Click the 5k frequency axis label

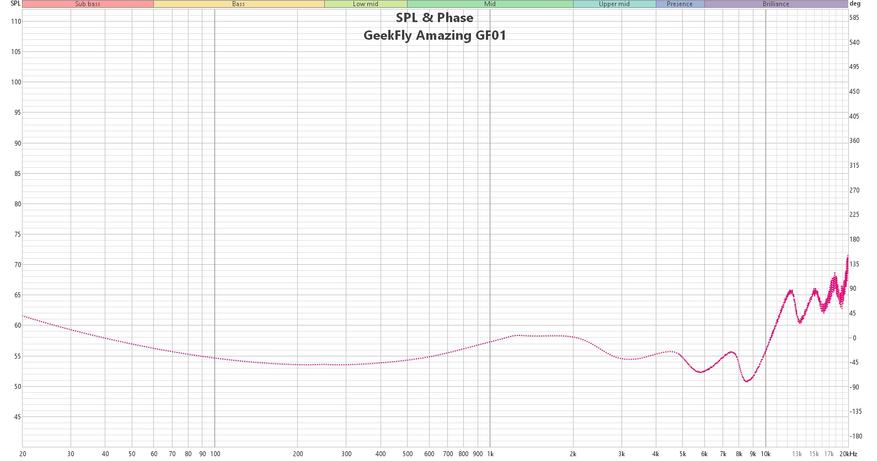683,454
